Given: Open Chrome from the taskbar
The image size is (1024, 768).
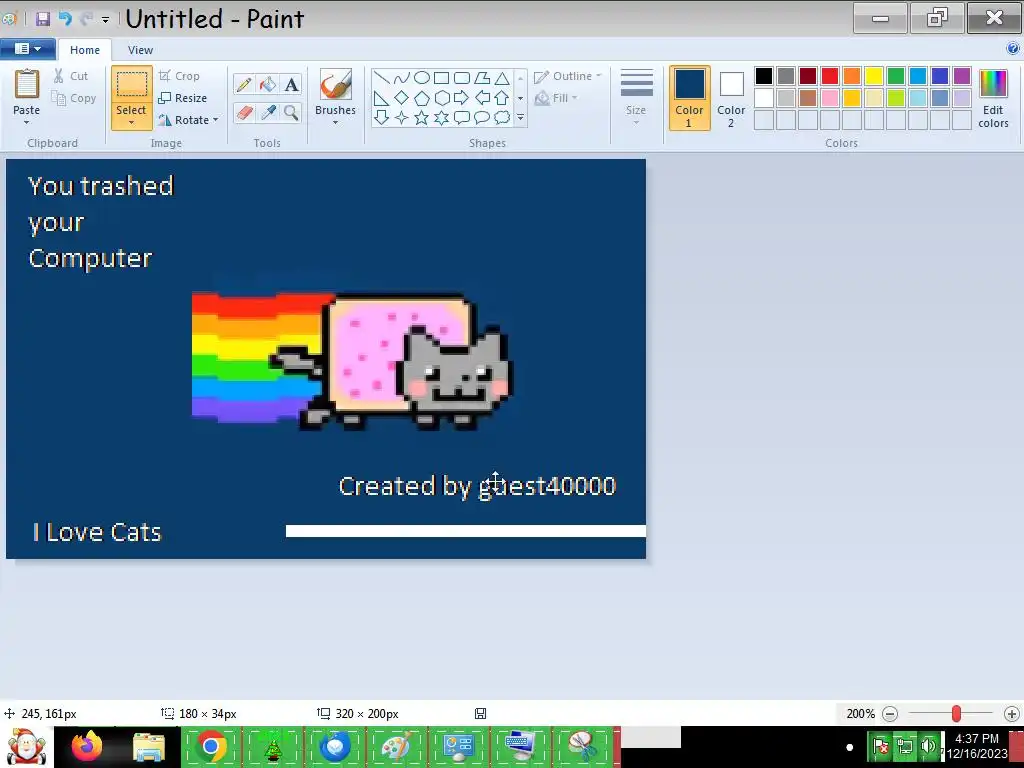Looking at the screenshot, I should 211,746.
